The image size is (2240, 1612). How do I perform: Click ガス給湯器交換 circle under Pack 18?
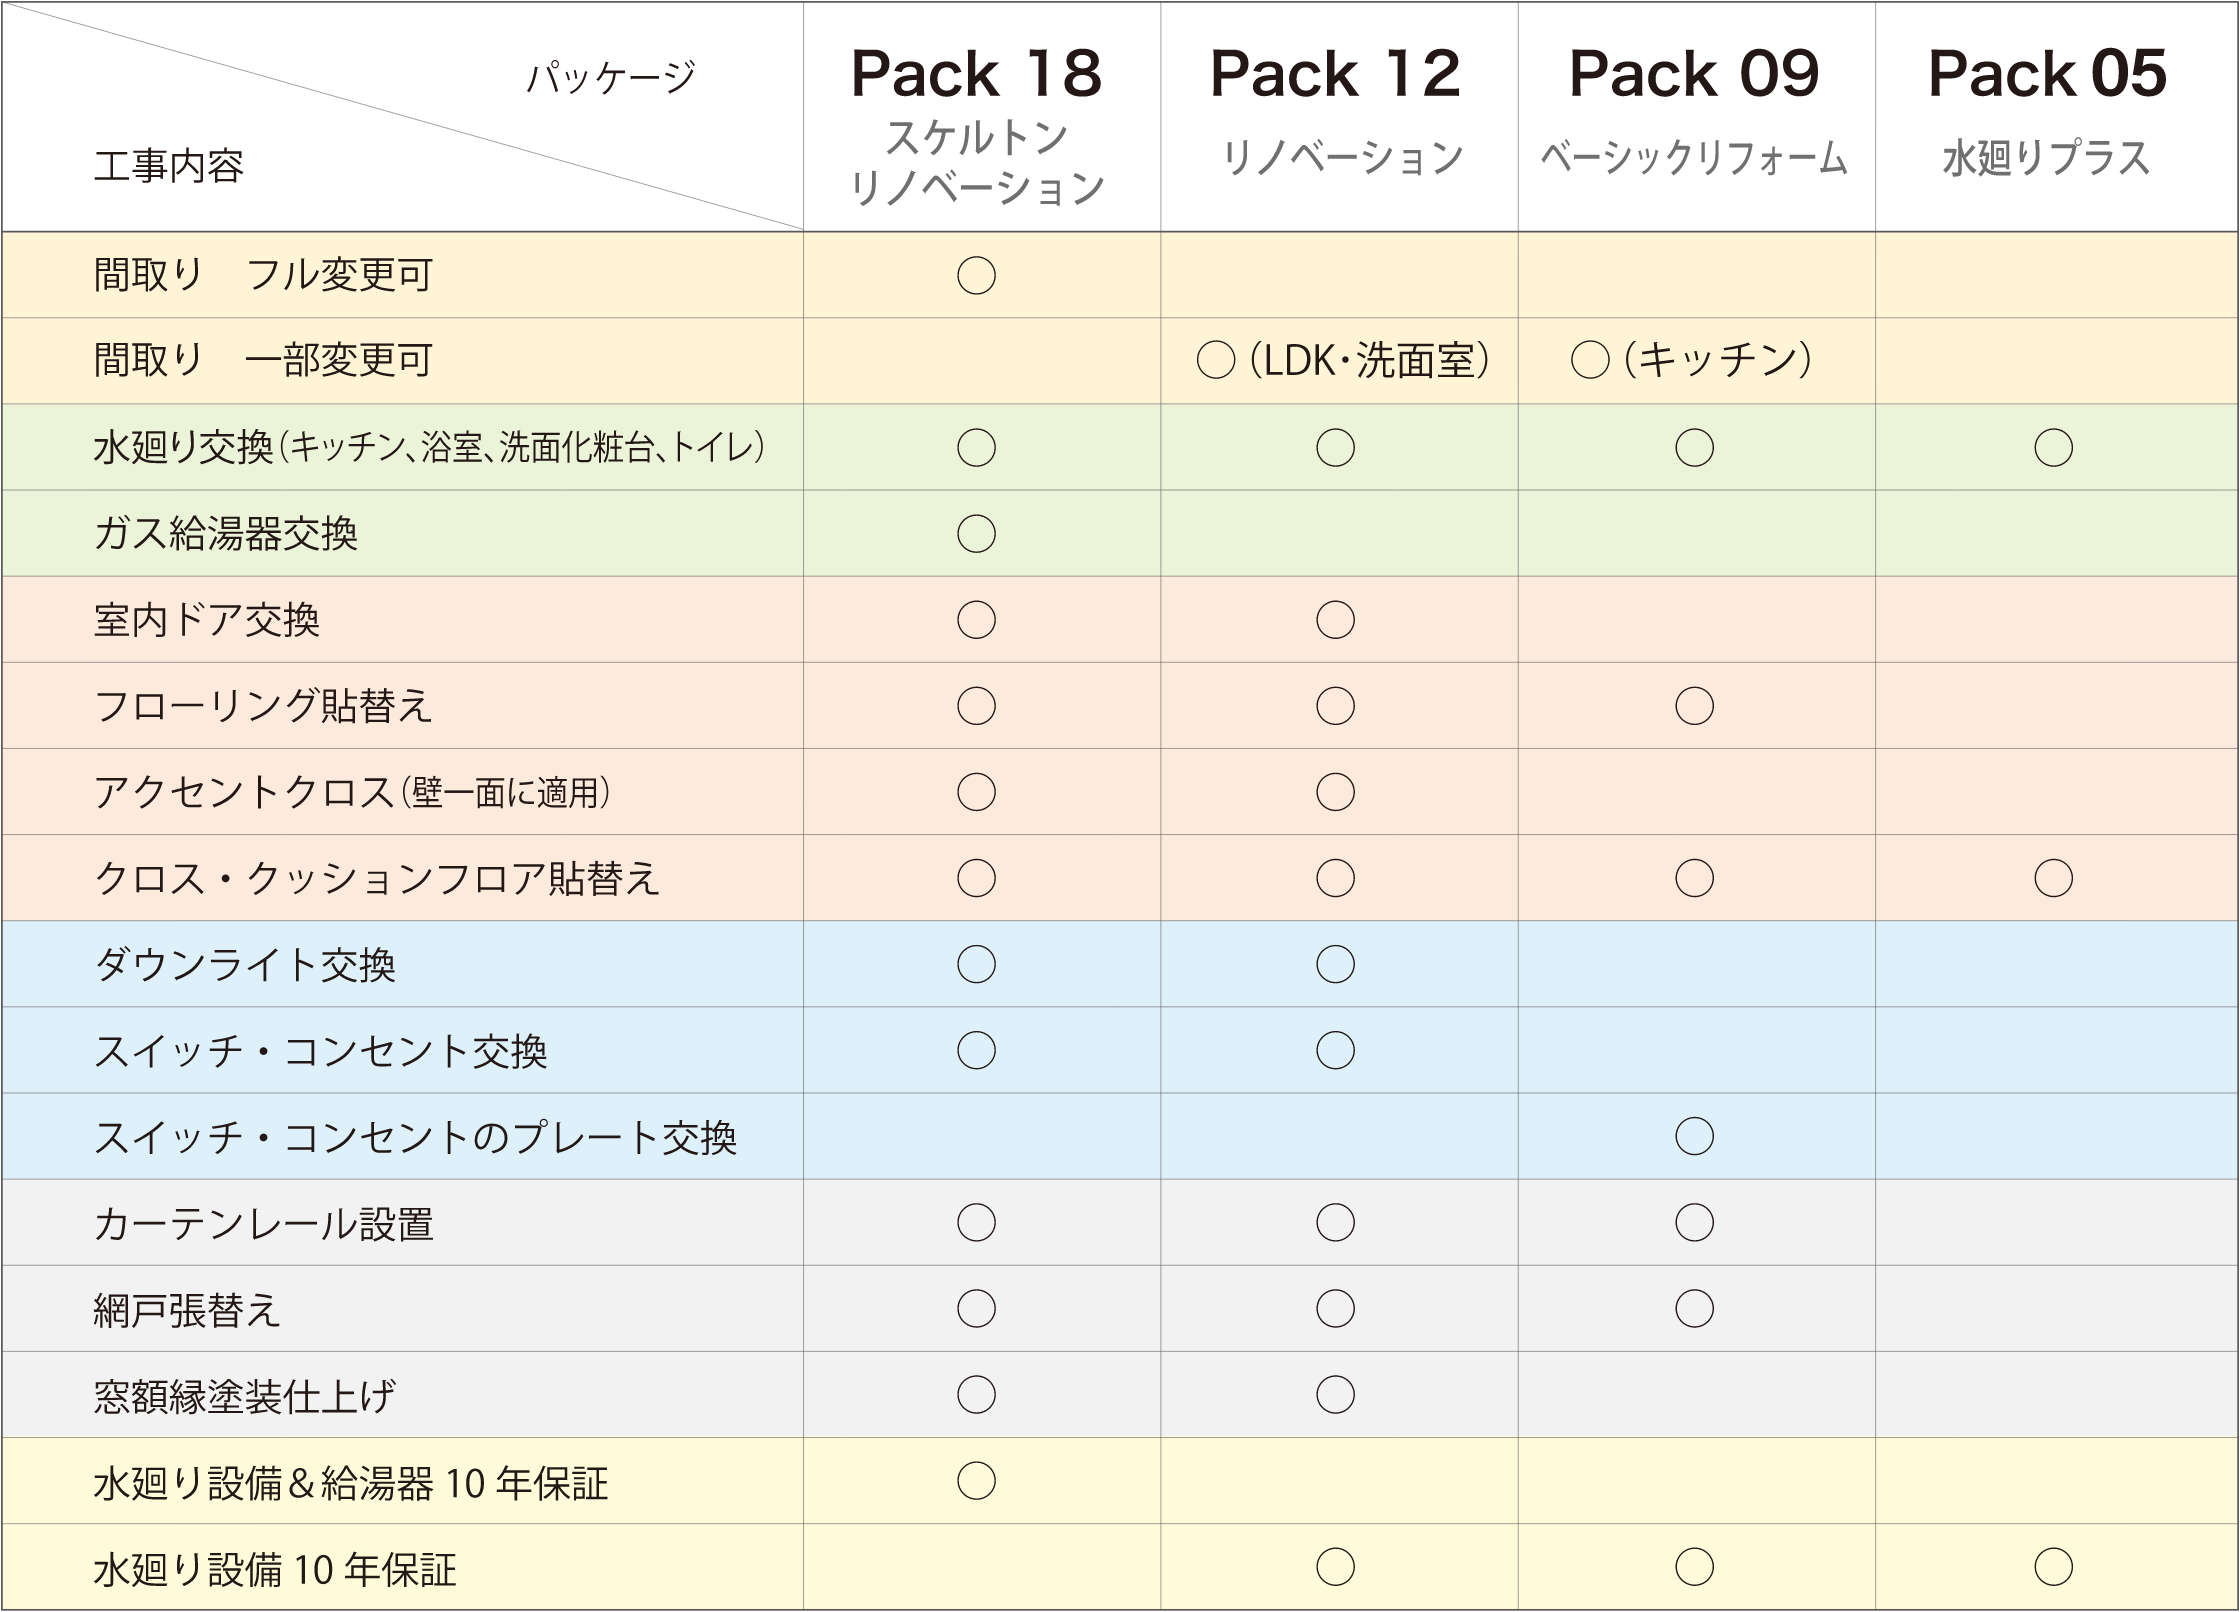976,533
